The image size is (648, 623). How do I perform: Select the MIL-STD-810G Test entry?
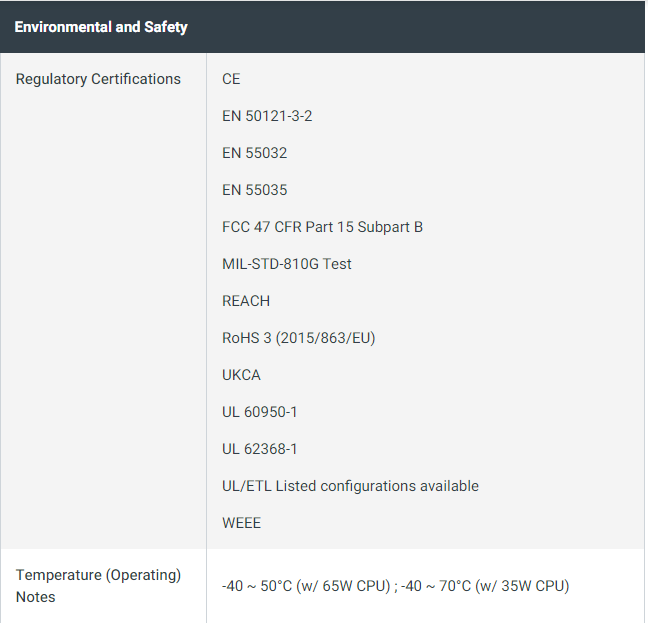click(287, 264)
